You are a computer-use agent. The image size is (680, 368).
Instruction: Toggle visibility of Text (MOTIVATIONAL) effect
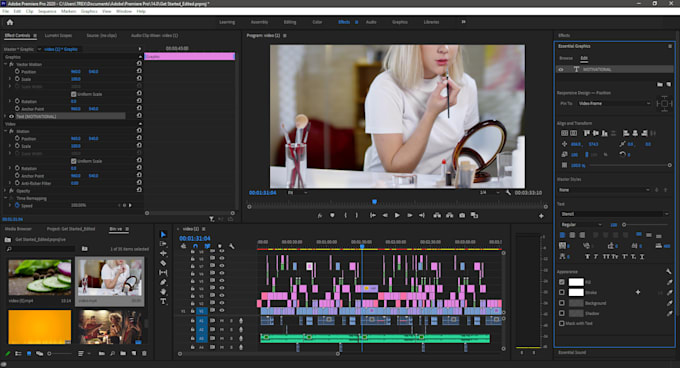11,116
